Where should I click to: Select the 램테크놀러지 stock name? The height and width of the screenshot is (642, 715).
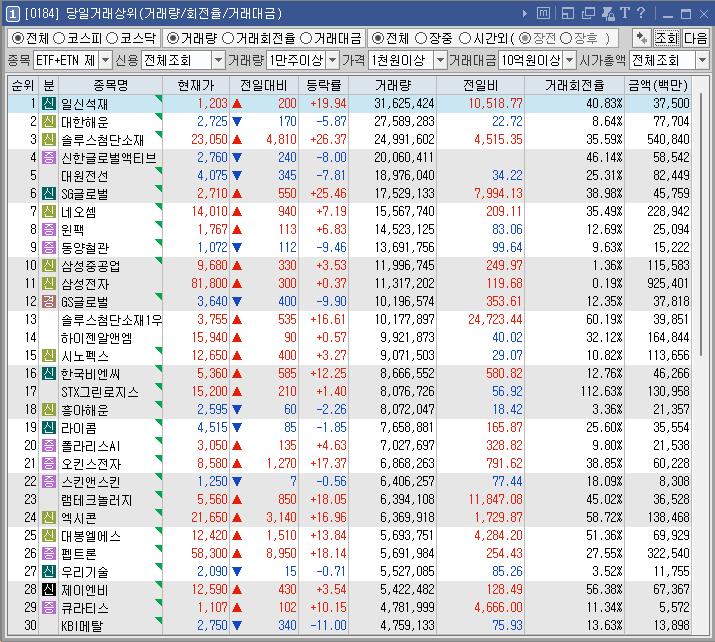pyautogui.click(x=96, y=500)
